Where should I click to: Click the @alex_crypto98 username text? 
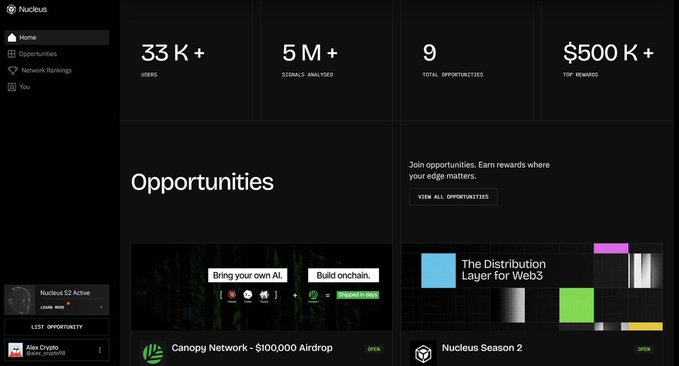click(45, 353)
